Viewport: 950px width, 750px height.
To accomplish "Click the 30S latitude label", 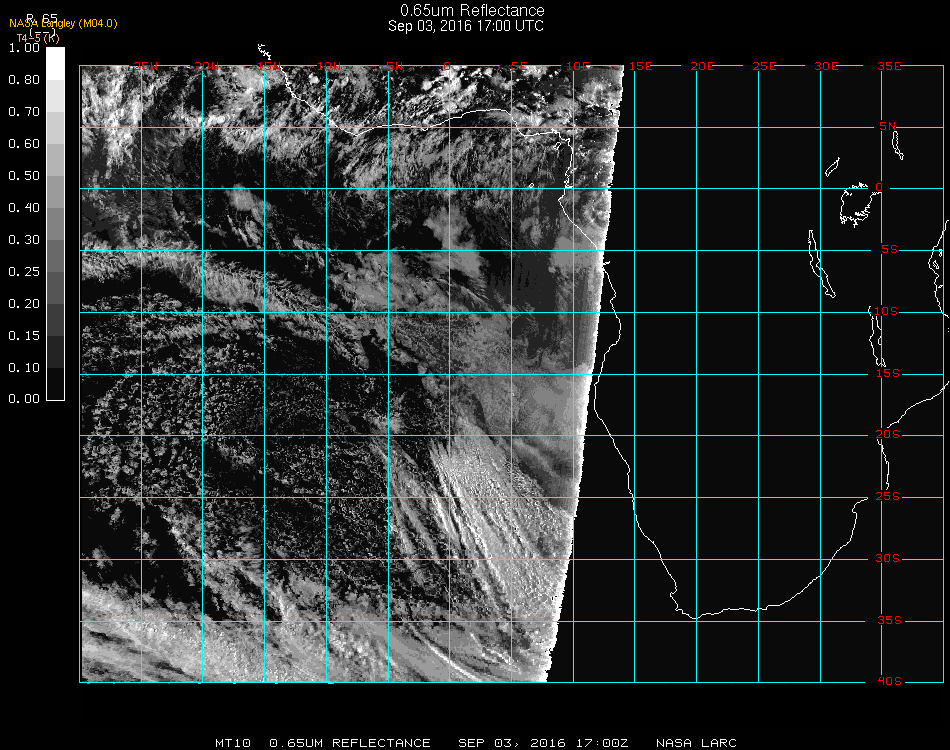I will [888, 558].
